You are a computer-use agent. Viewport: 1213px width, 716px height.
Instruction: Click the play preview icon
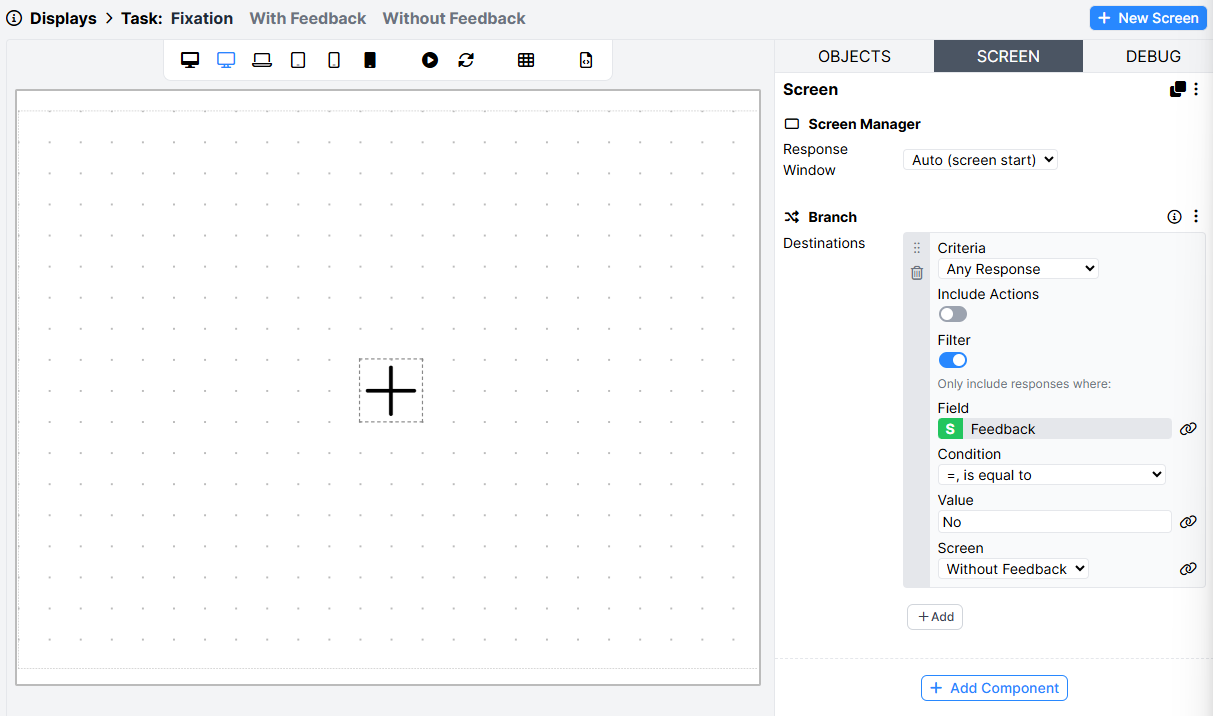[x=429, y=59]
